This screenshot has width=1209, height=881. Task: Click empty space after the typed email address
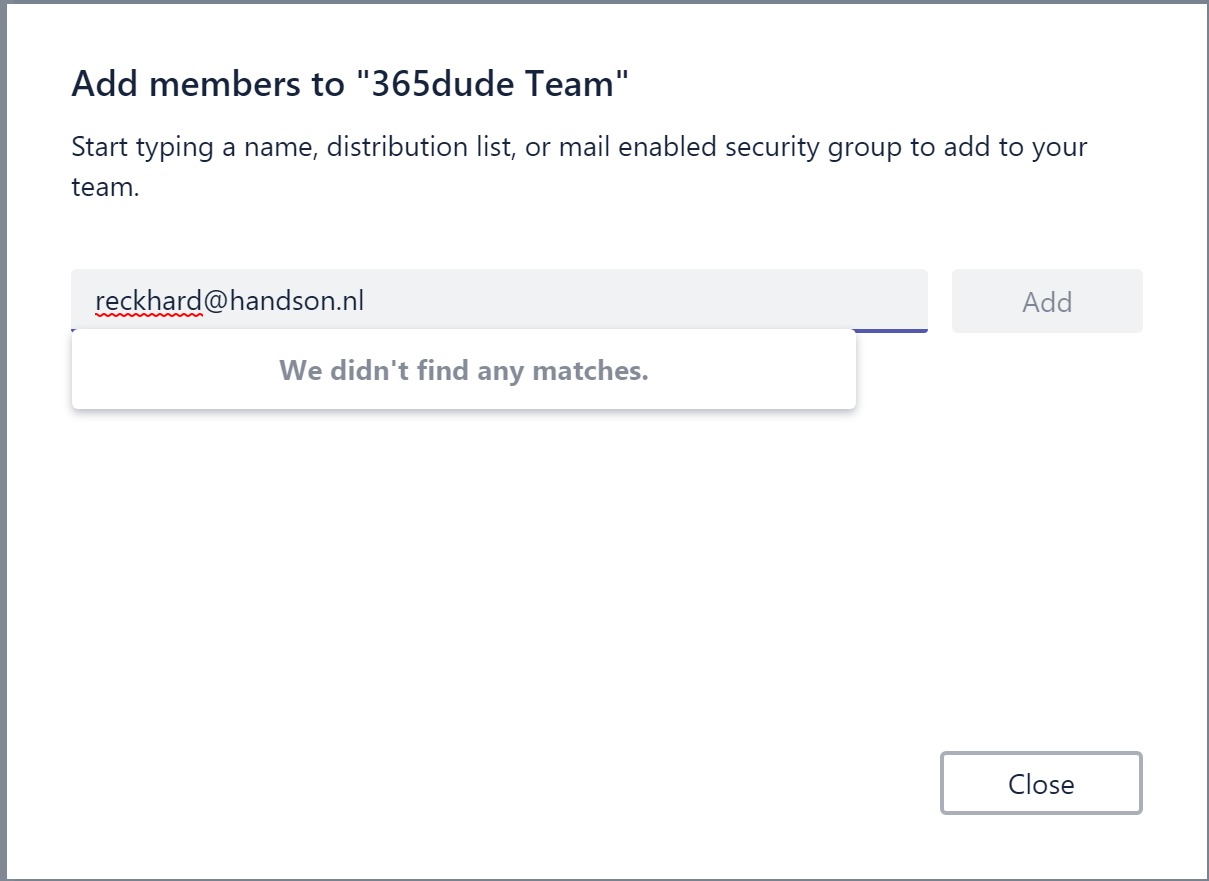[x=640, y=300]
